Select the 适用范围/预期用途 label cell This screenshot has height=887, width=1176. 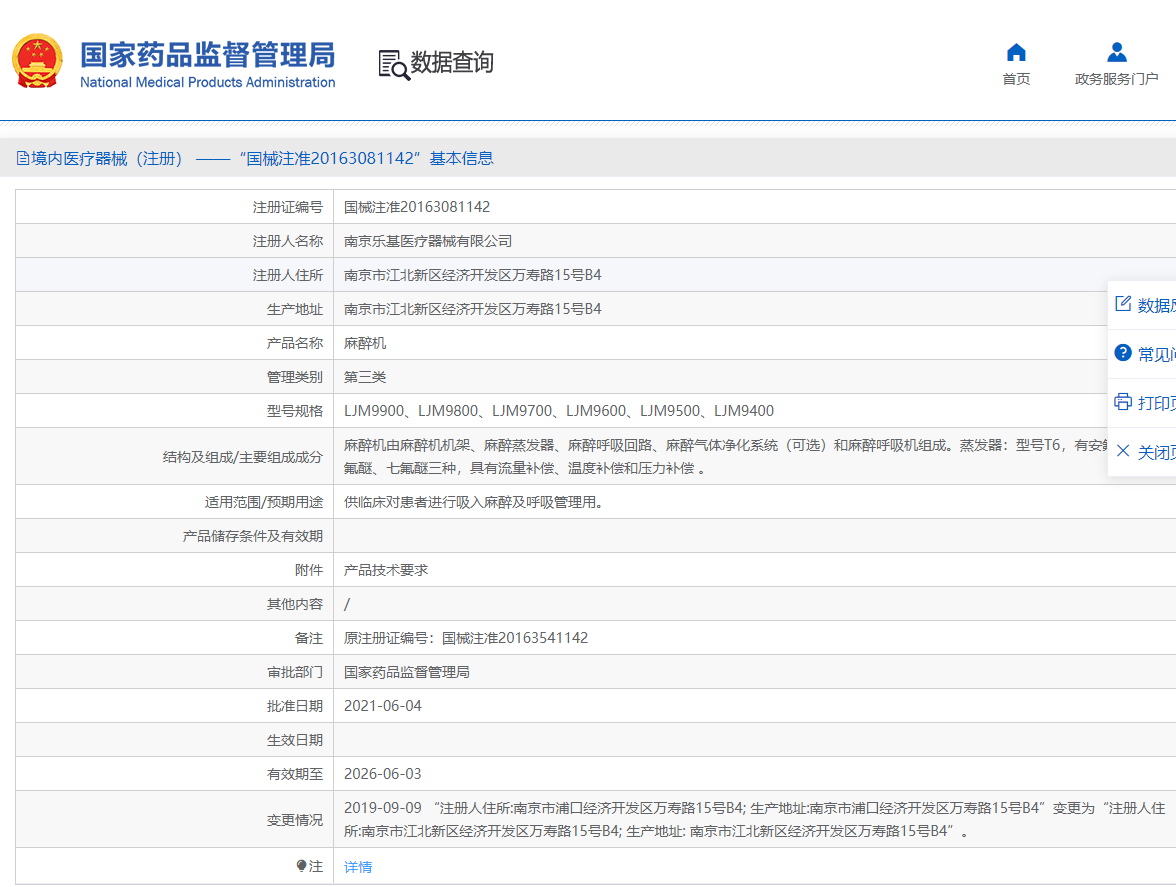click(175, 502)
